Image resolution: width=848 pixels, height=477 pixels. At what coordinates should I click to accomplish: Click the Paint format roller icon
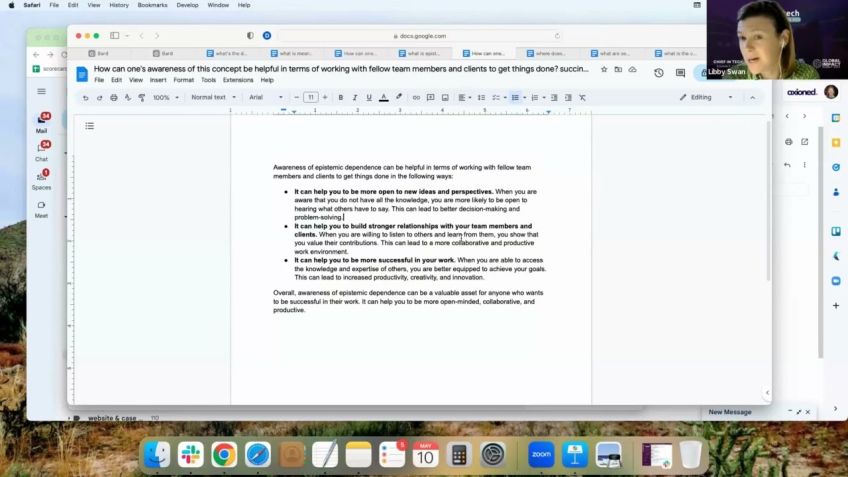click(141, 97)
